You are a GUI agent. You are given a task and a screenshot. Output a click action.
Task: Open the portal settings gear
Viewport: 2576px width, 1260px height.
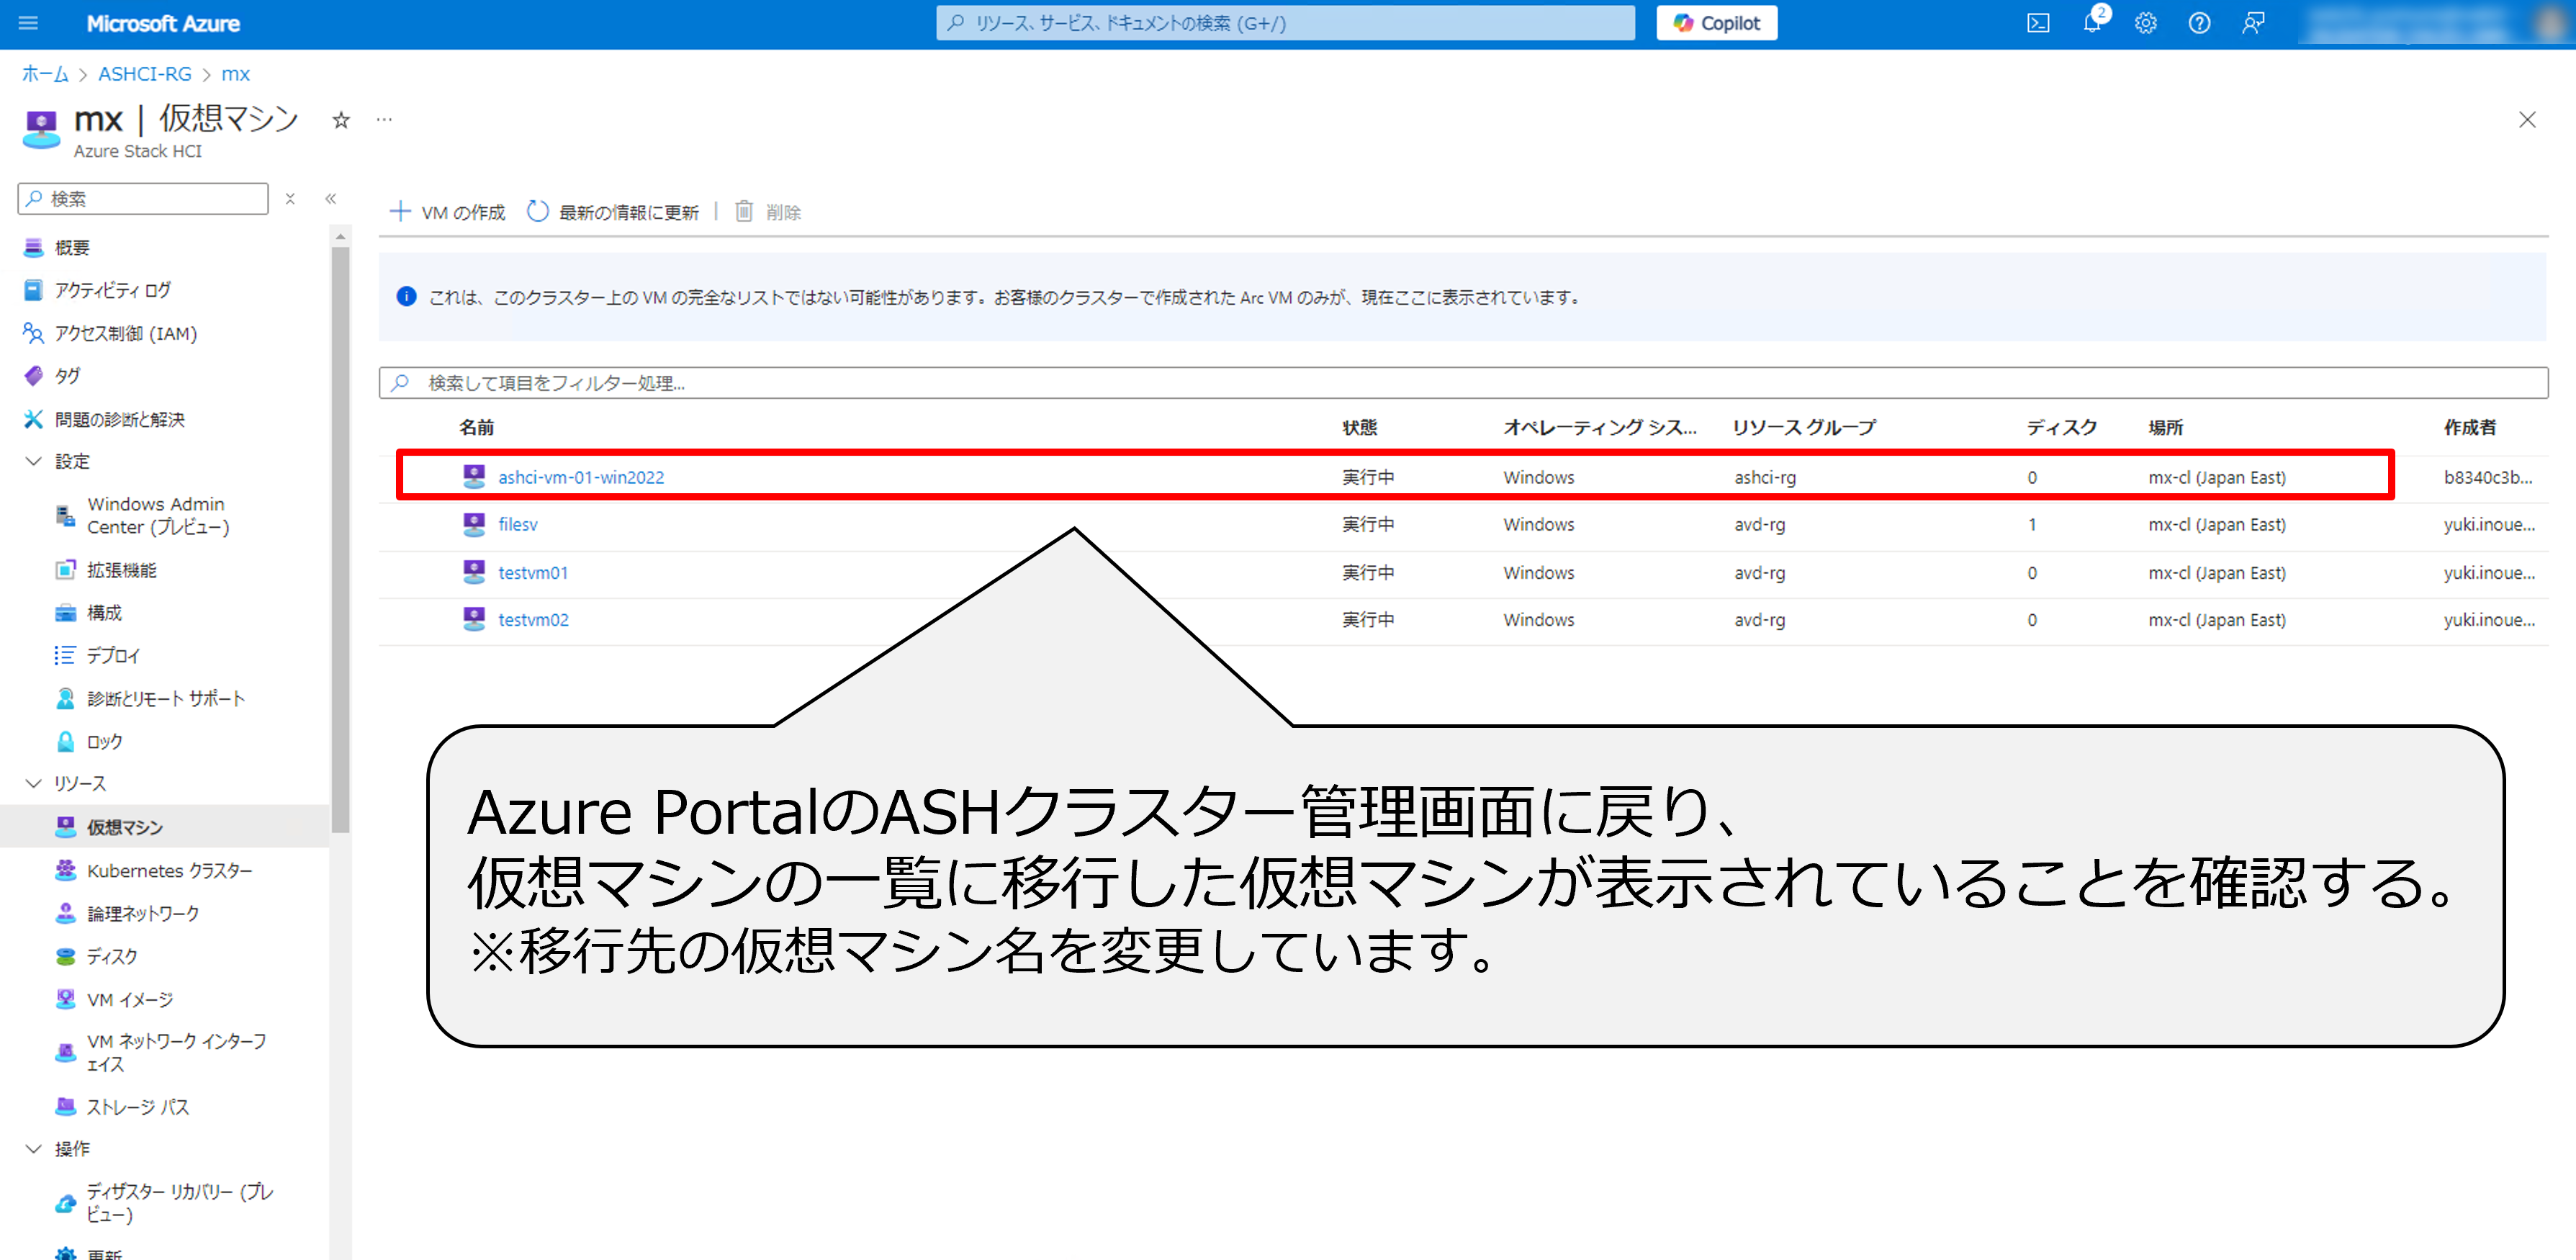tap(2145, 23)
